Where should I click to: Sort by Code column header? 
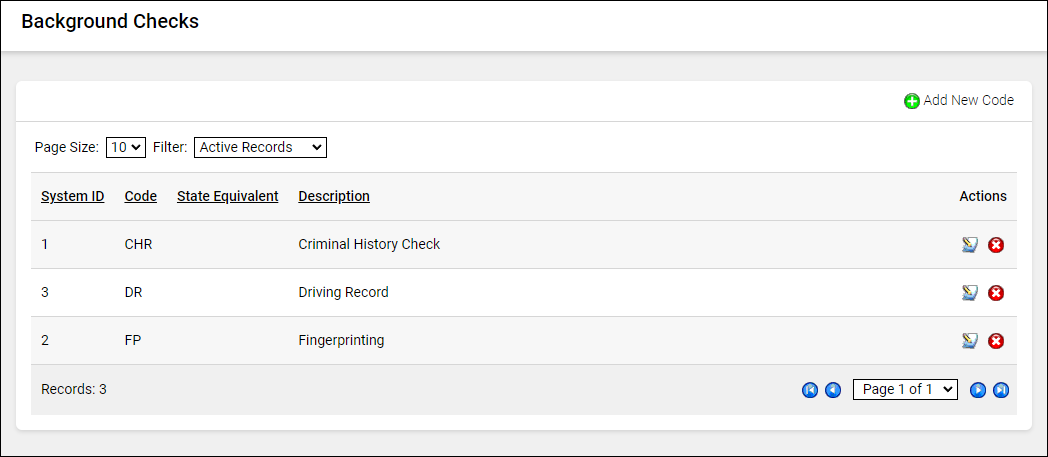[x=140, y=196]
